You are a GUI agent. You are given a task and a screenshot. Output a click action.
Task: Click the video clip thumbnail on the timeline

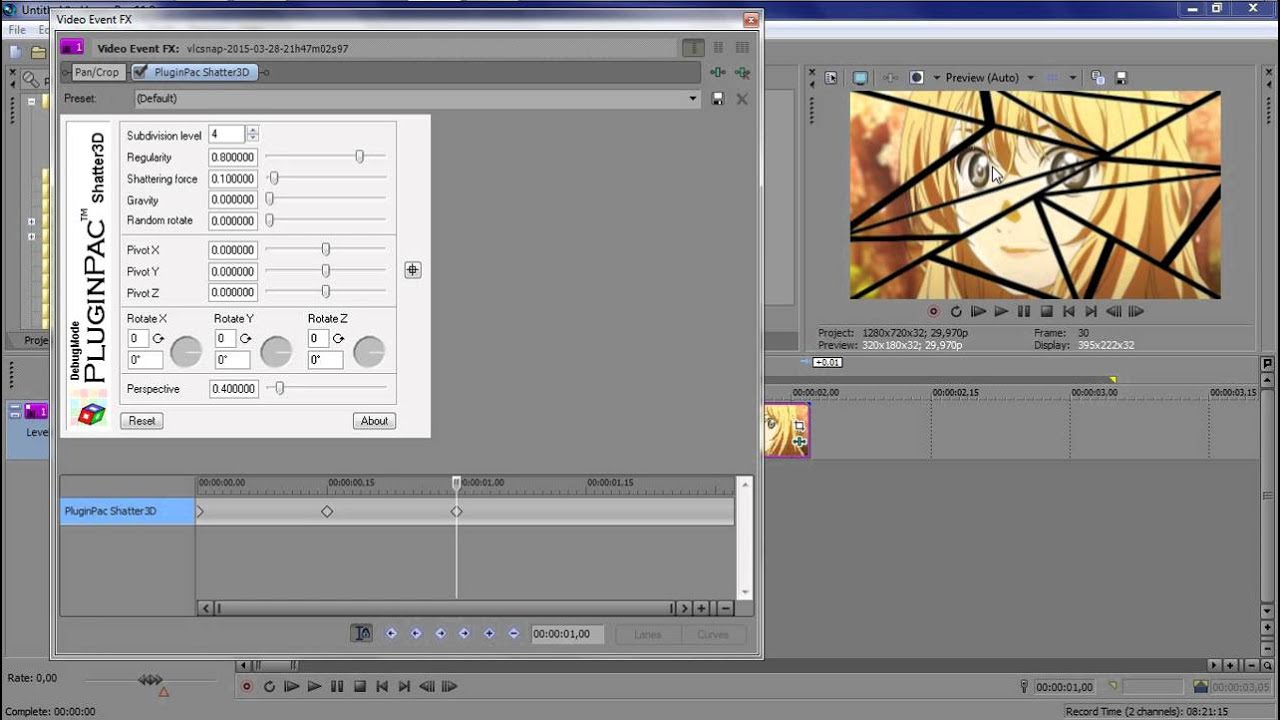coord(786,430)
